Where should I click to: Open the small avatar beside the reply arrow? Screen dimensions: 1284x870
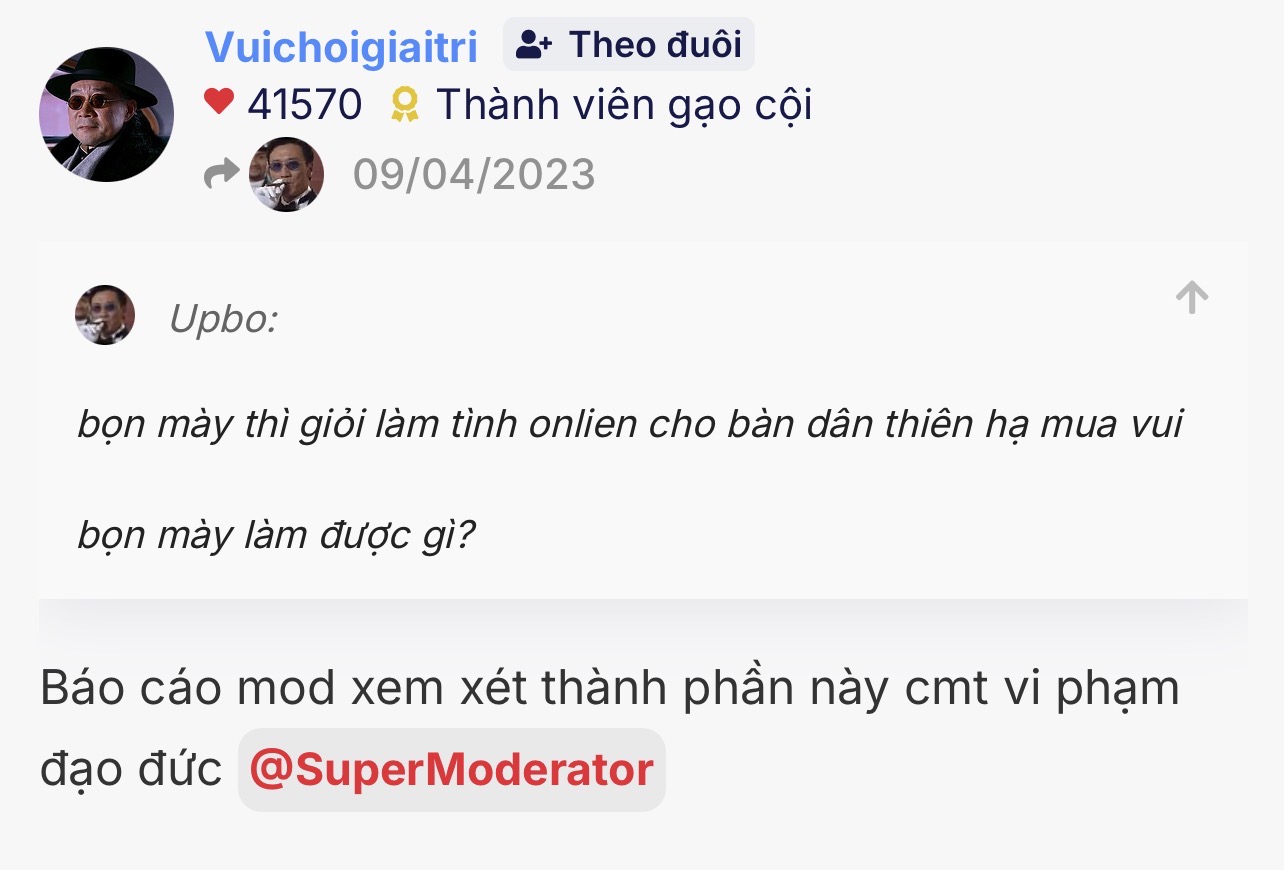286,174
